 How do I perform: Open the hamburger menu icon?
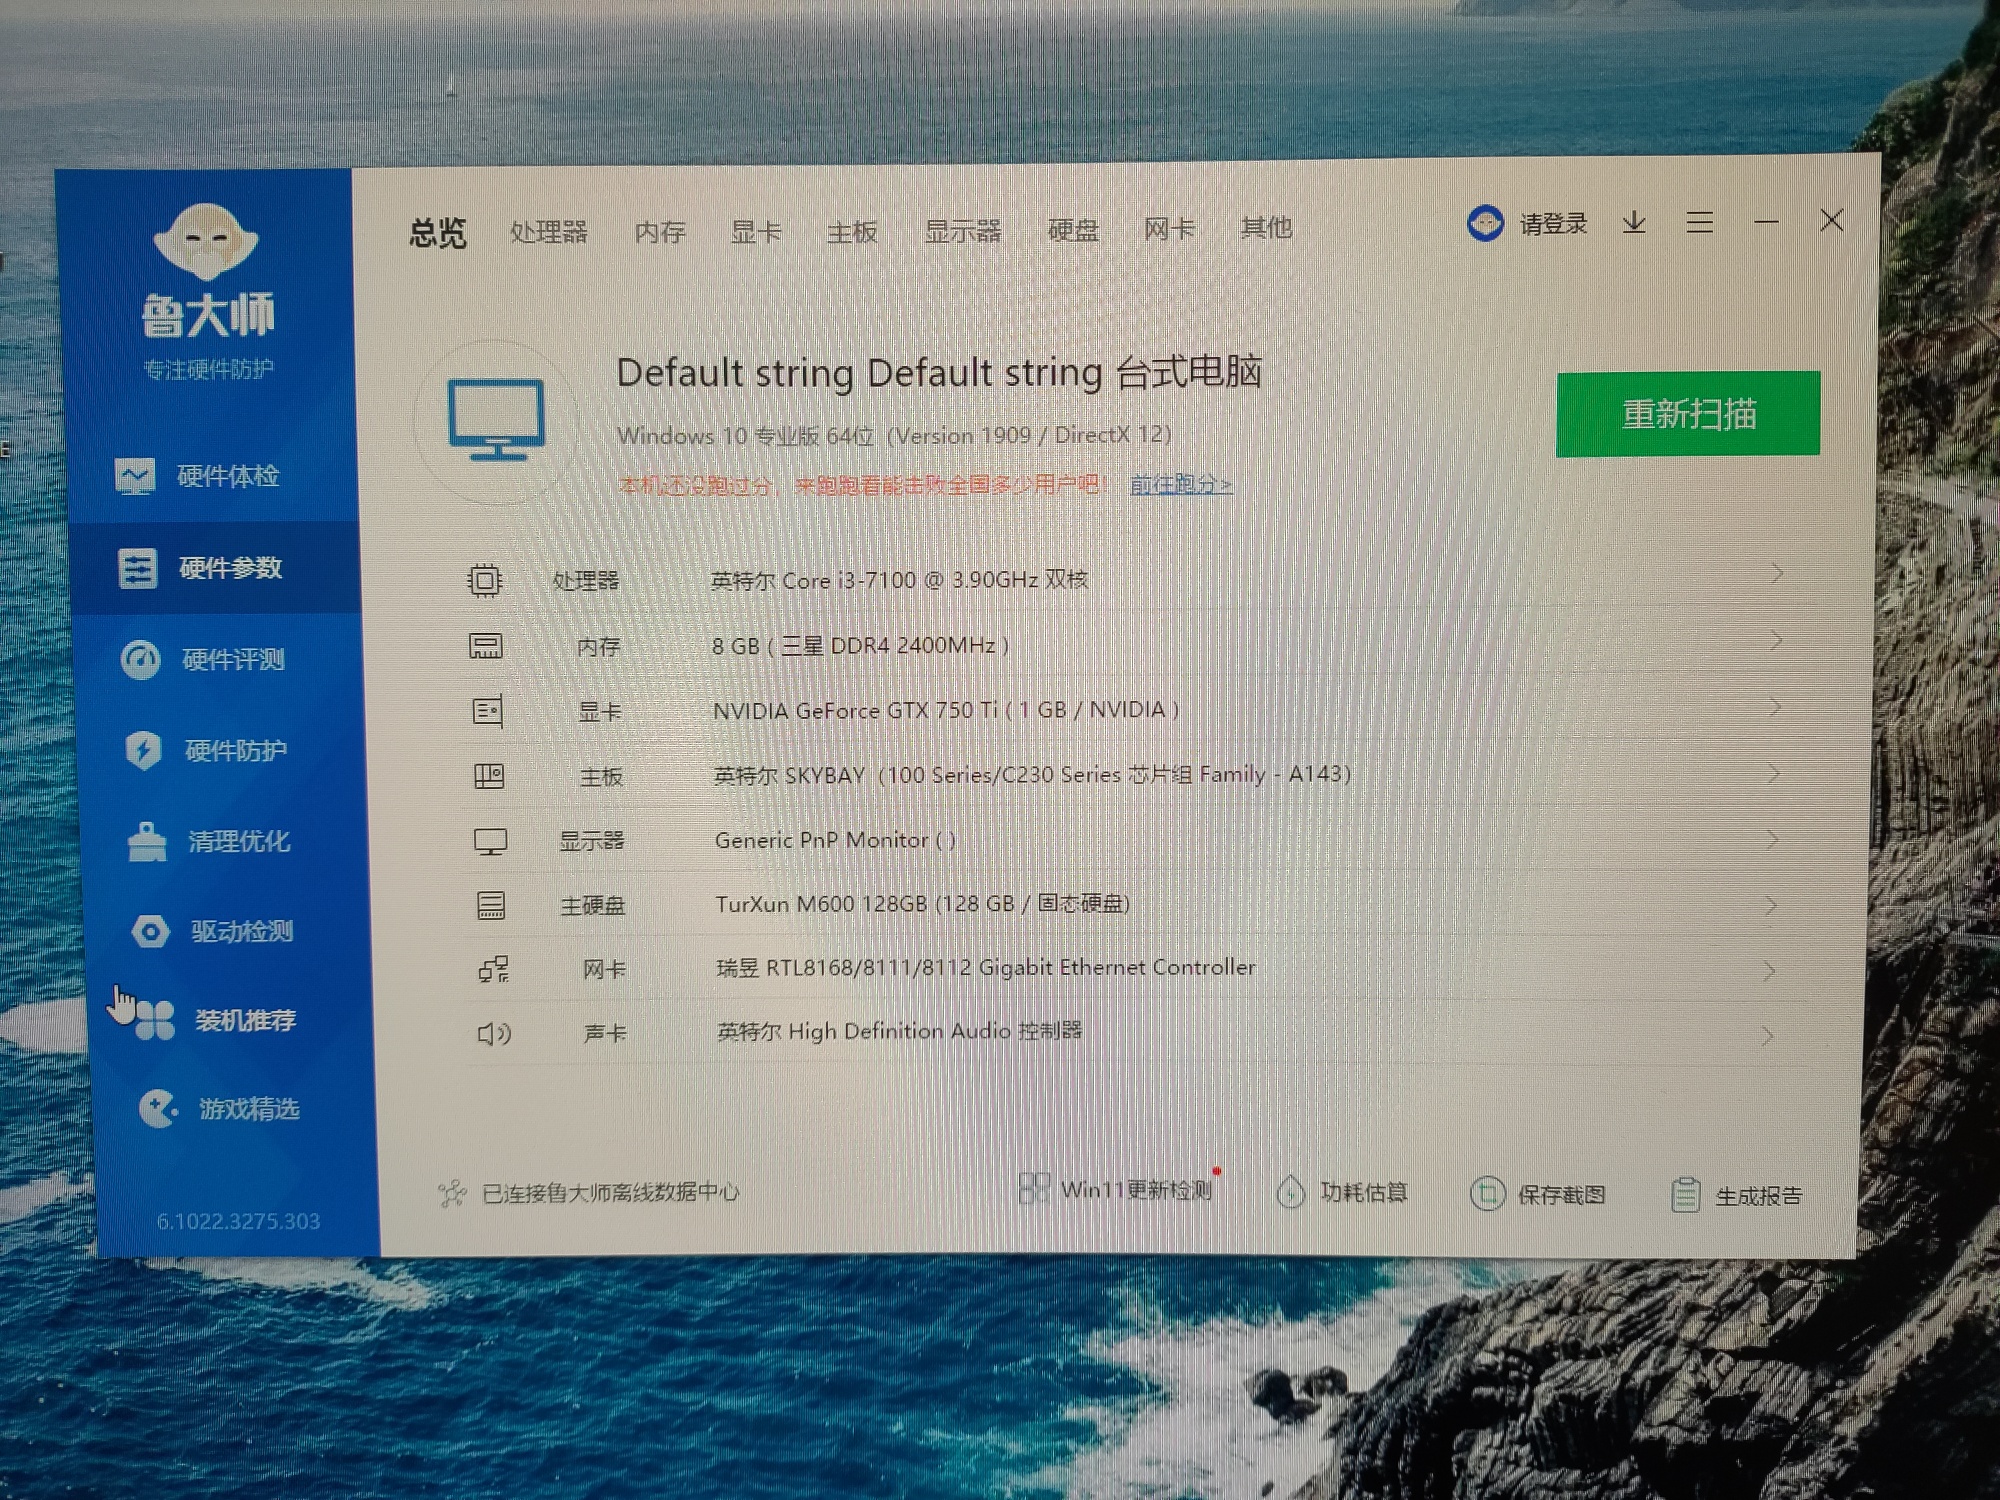[x=1700, y=222]
